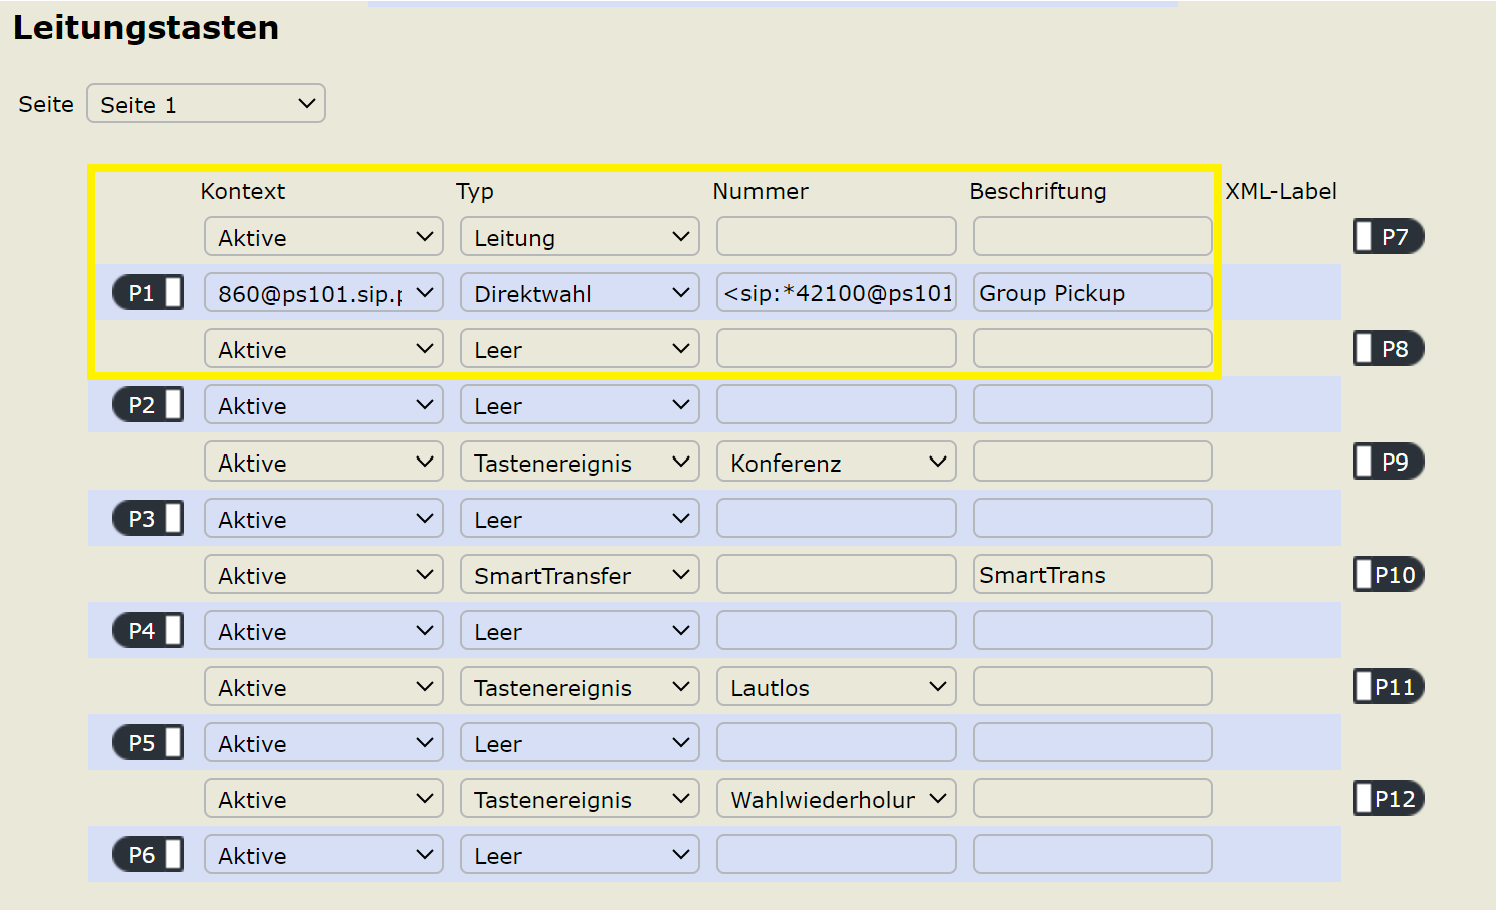Click the P8 key icon

point(1389,348)
